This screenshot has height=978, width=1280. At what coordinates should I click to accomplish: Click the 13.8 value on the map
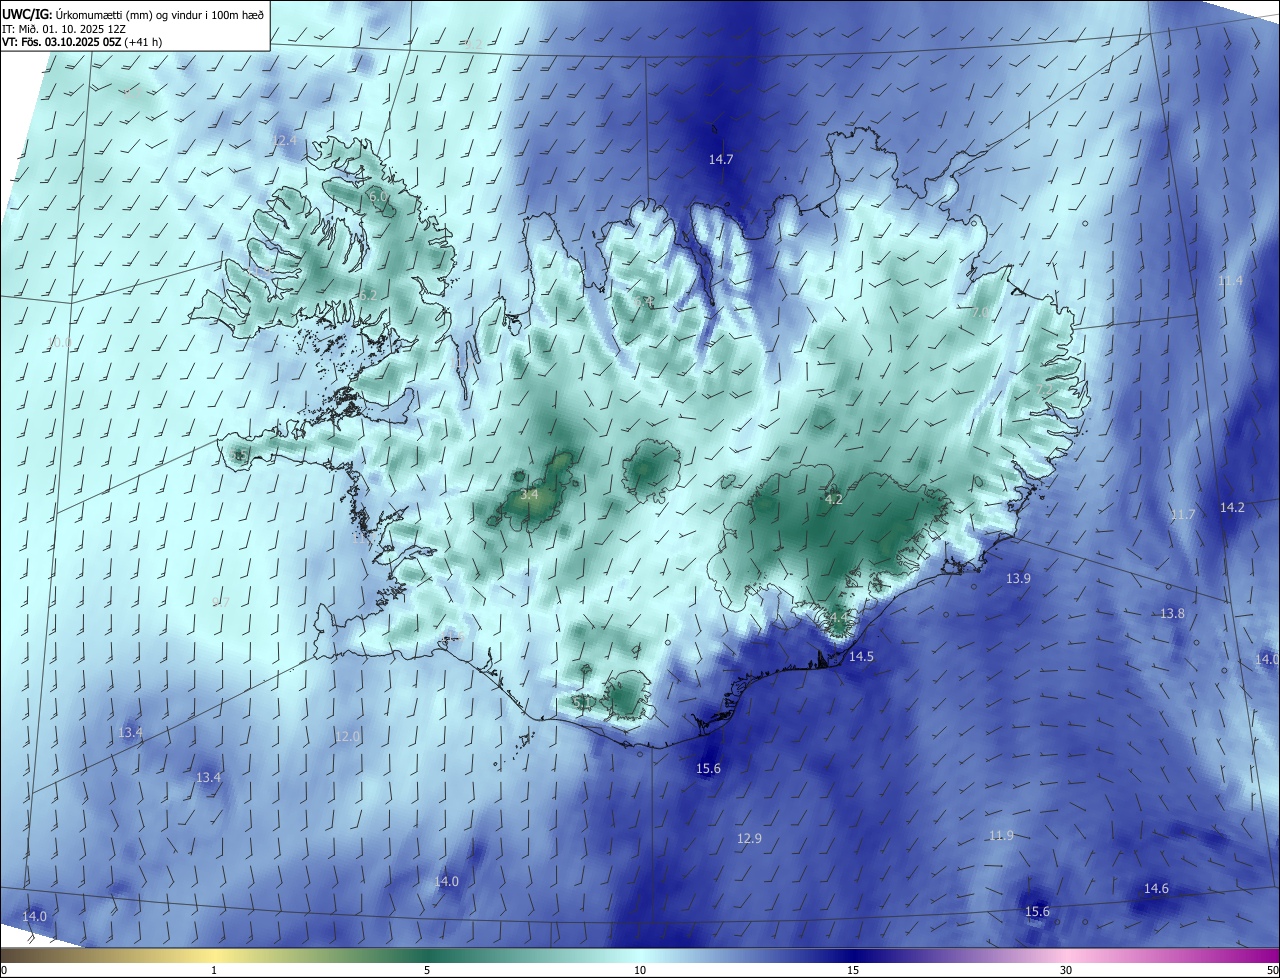(1172, 613)
